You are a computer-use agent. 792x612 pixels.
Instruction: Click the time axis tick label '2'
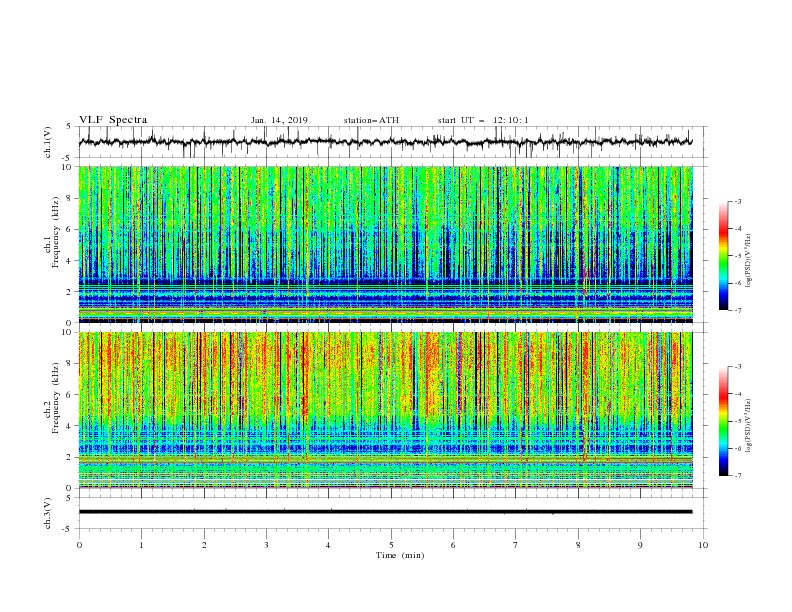coord(204,545)
